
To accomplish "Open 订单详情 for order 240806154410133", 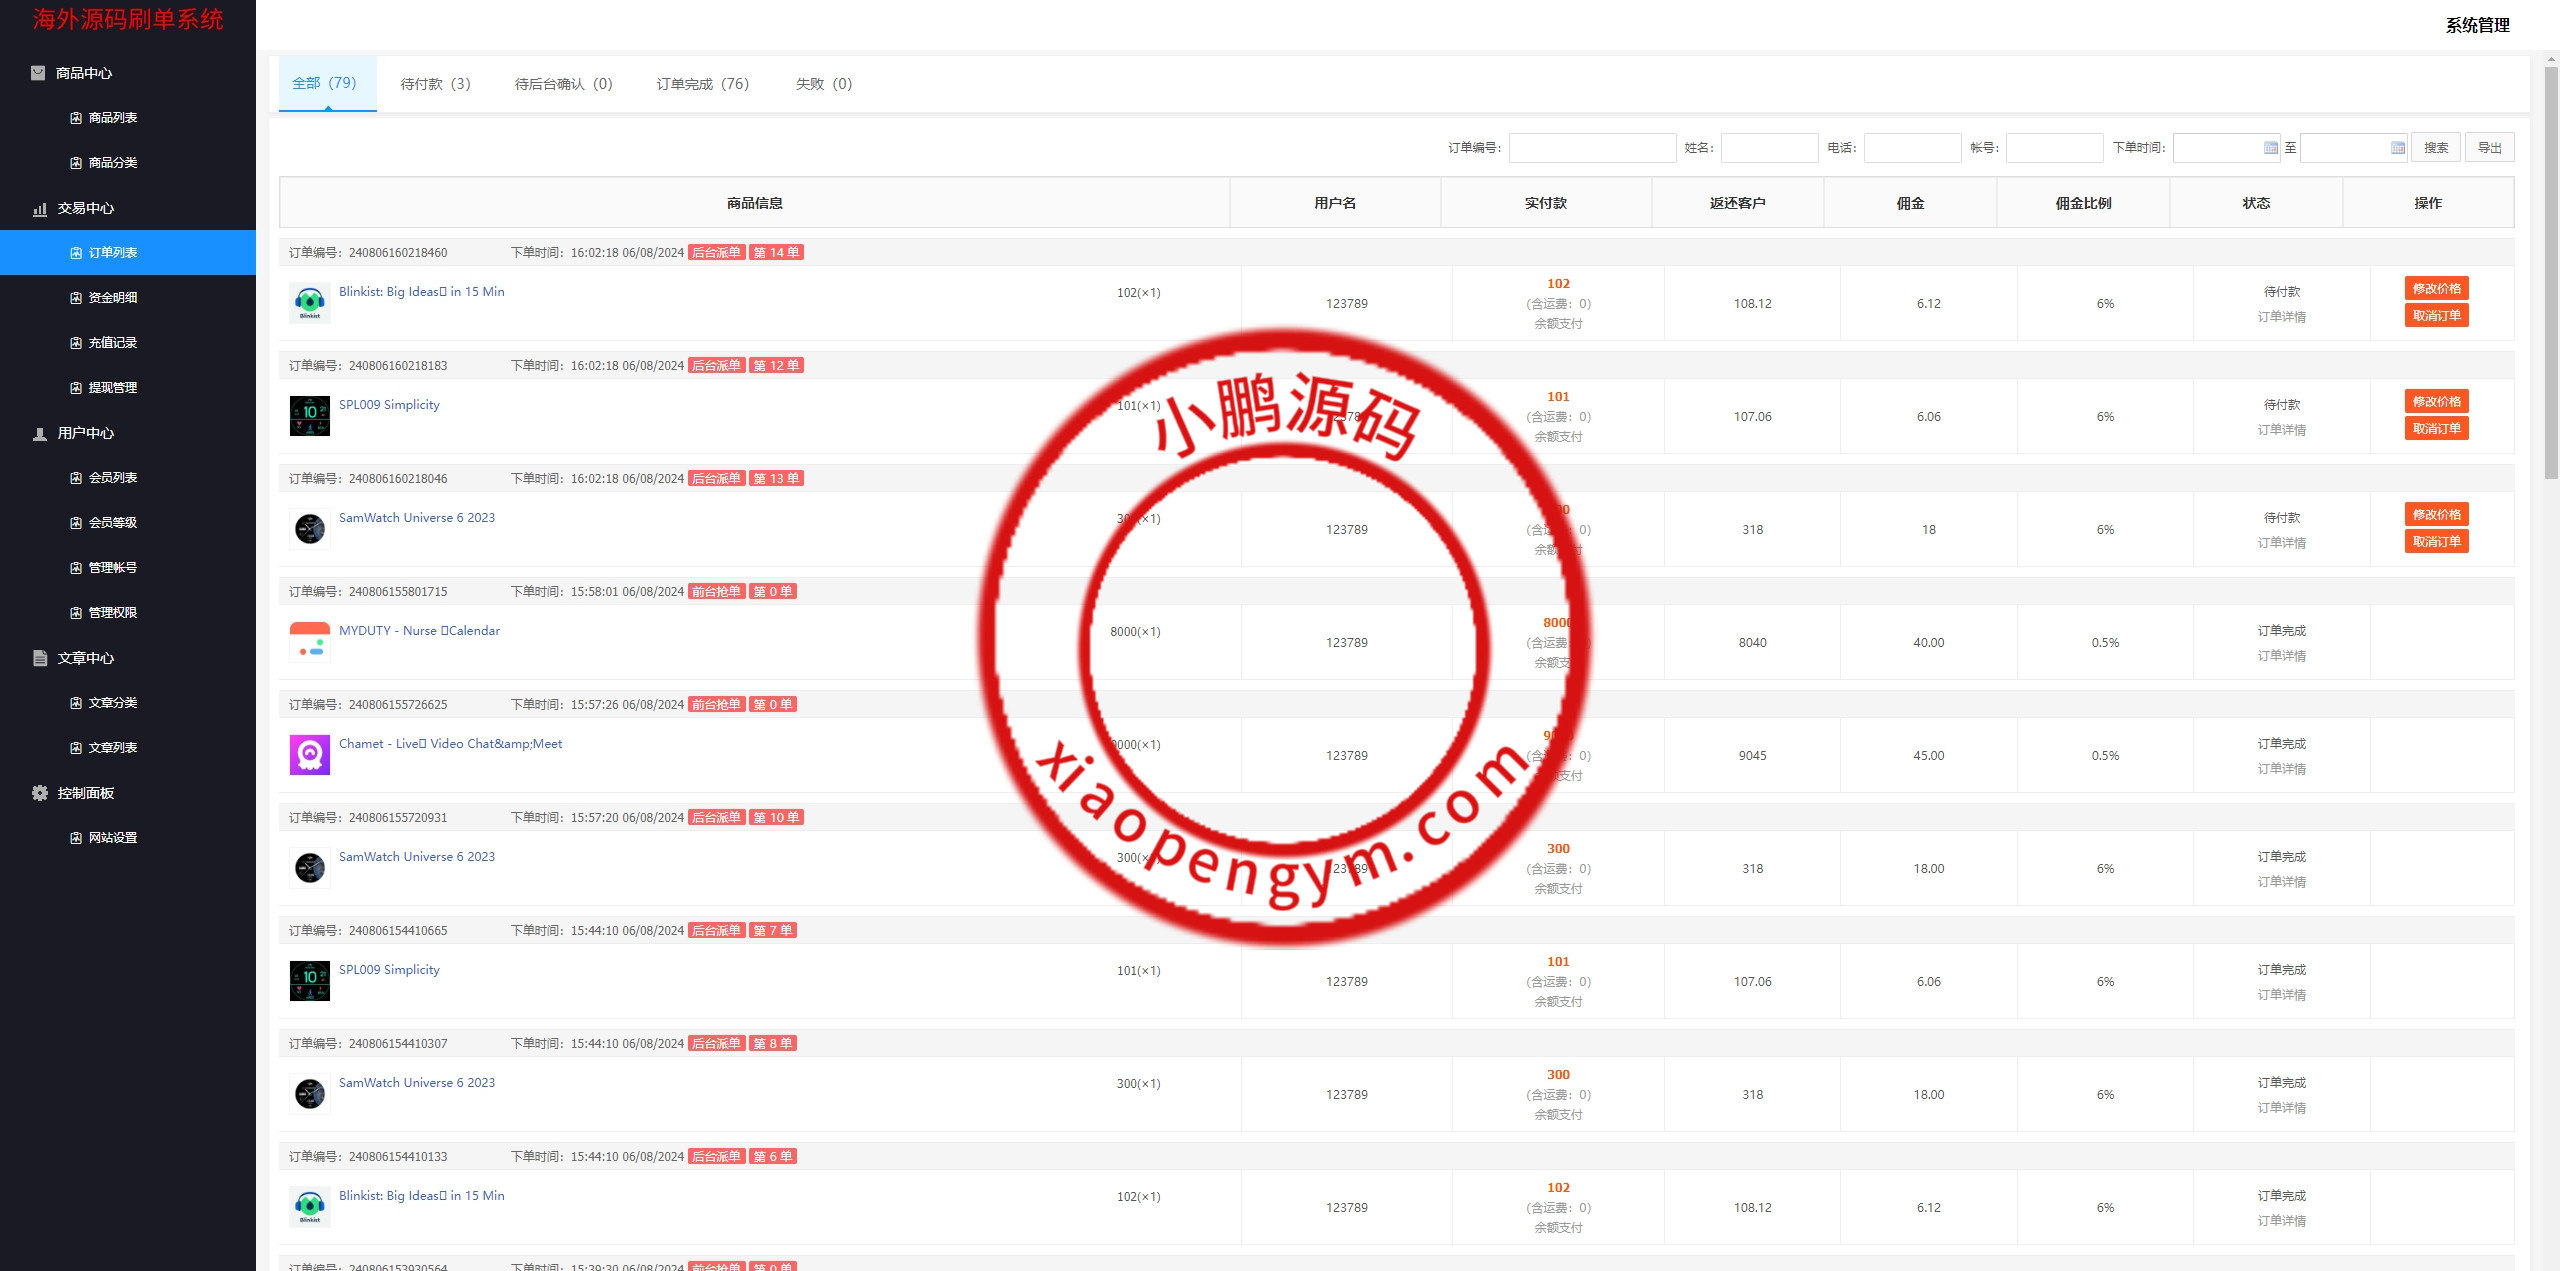I will [x=2281, y=1221].
